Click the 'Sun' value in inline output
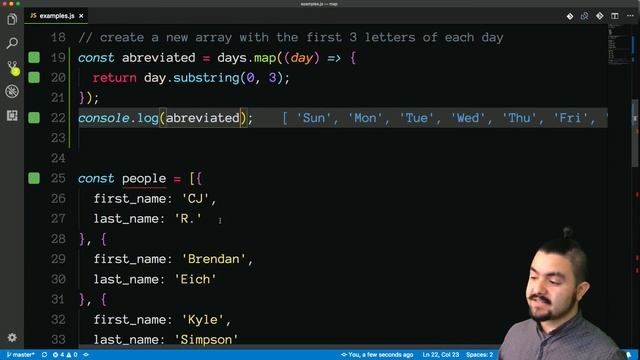This screenshot has width=640, height=360. [314, 118]
